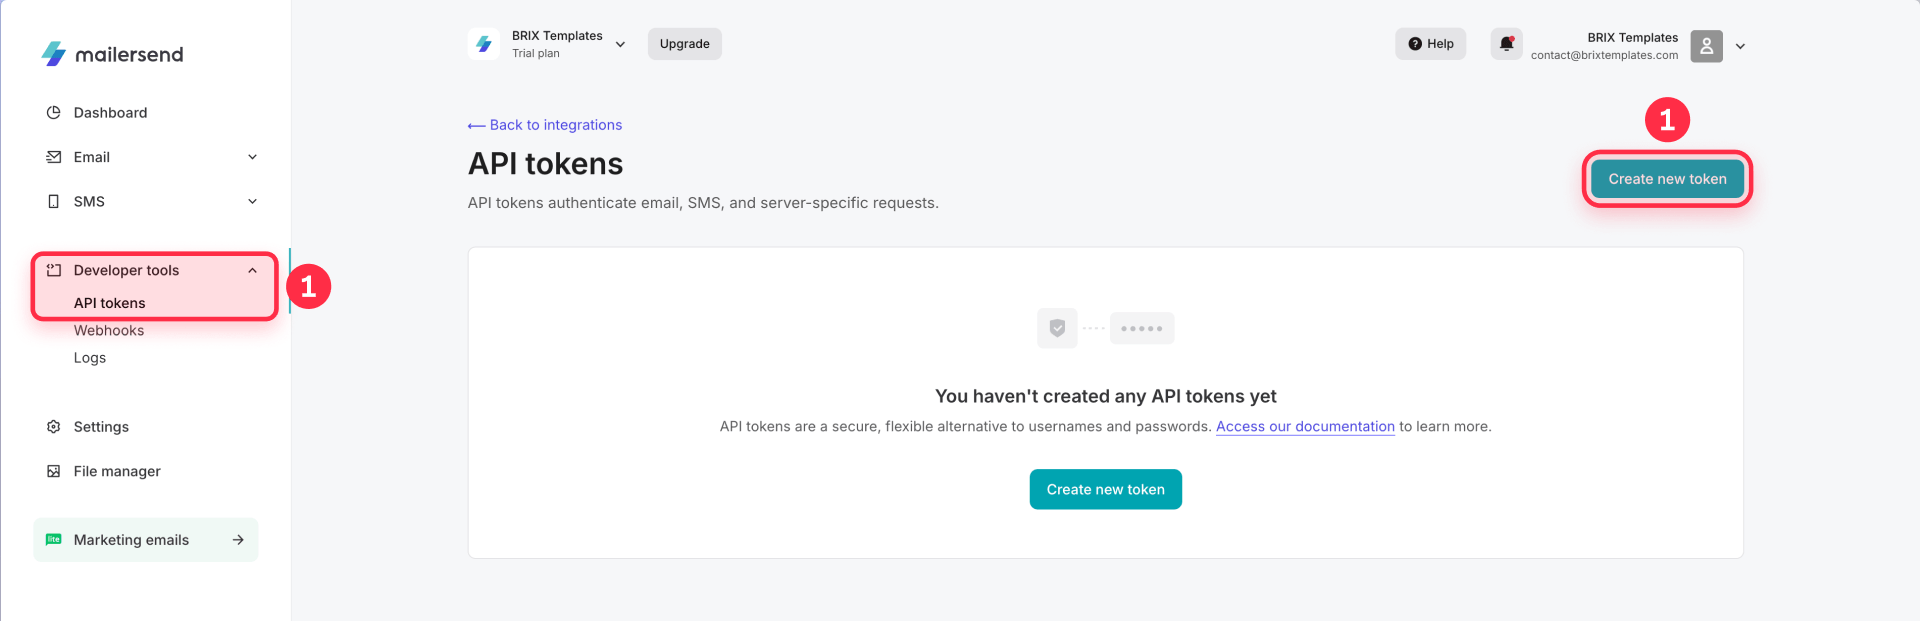Click the Marketing emails arrow icon
This screenshot has height=621, width=1920.
click(x=238, y=540)
